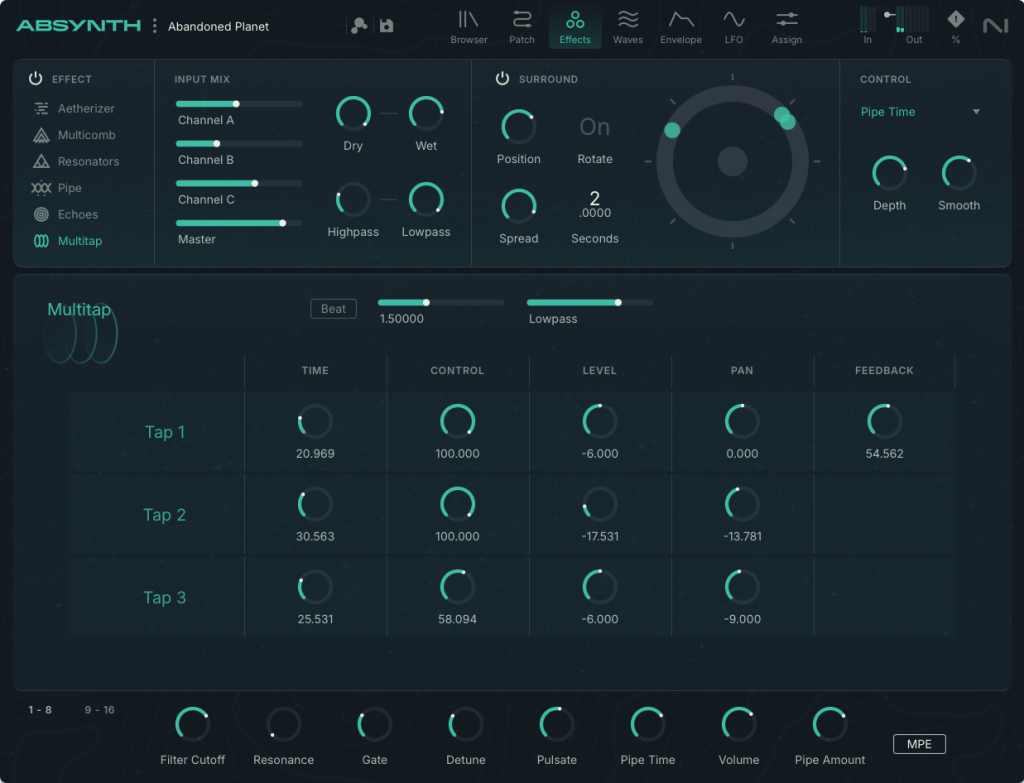Screen dimensions: 1024x783
Task: Go to the LFO page
Action: coord(734,27)
